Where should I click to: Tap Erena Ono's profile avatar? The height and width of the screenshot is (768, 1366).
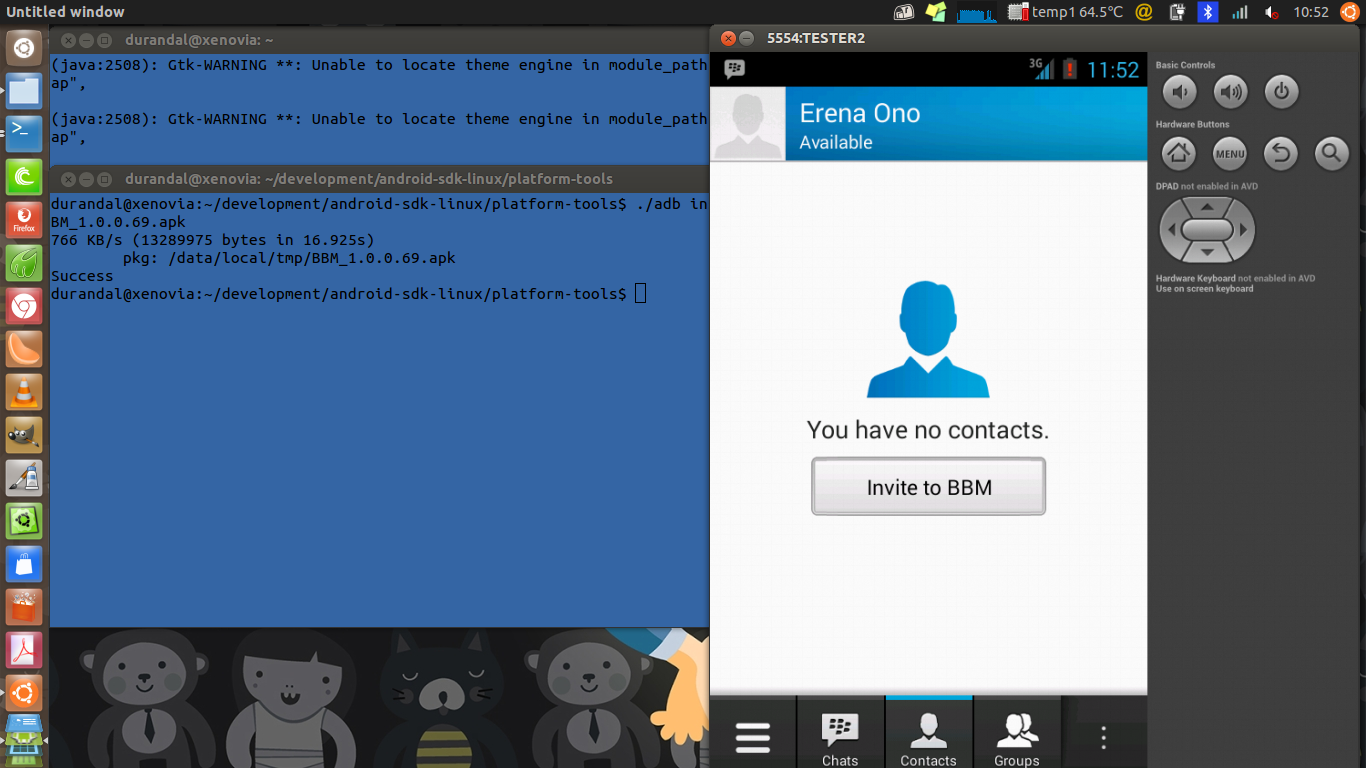[x=748, y=124]
